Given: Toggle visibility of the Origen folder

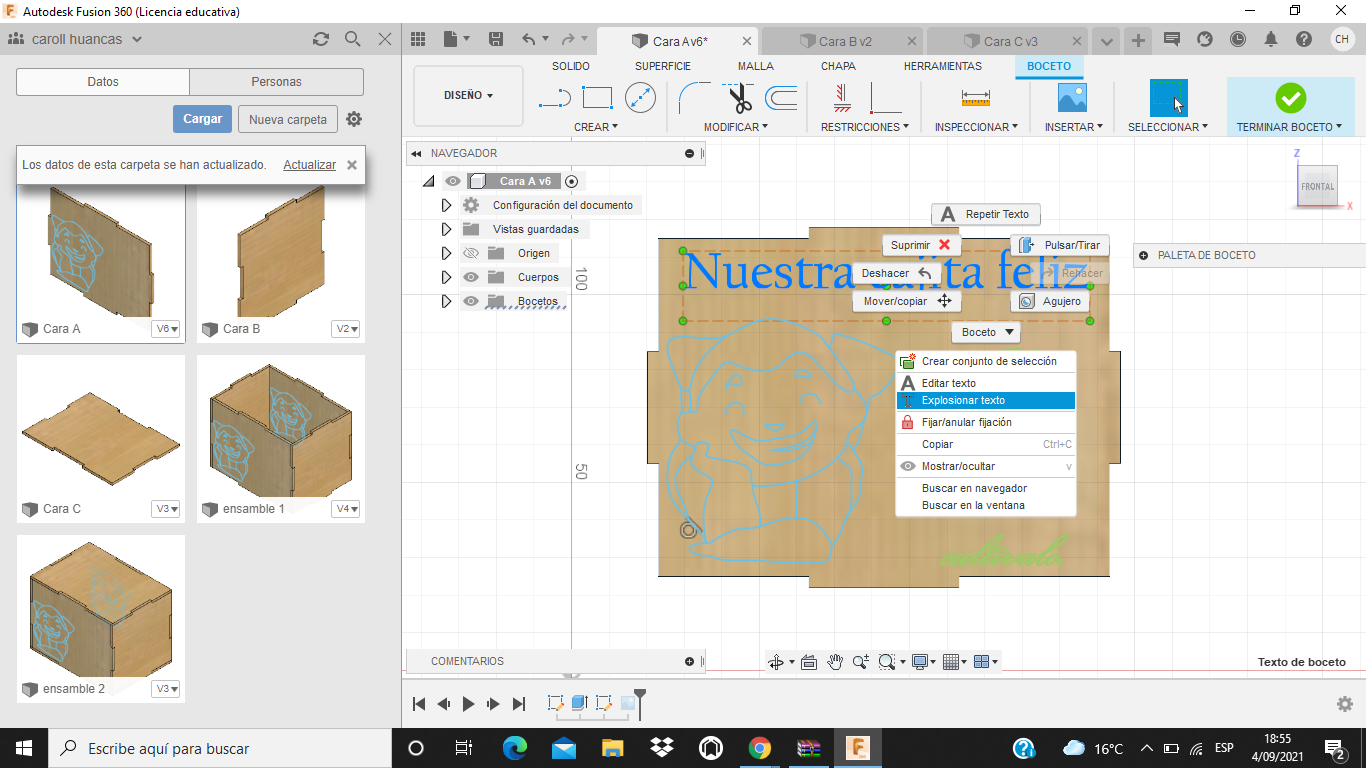Looking at the screenshot, I should pos(471,254).
